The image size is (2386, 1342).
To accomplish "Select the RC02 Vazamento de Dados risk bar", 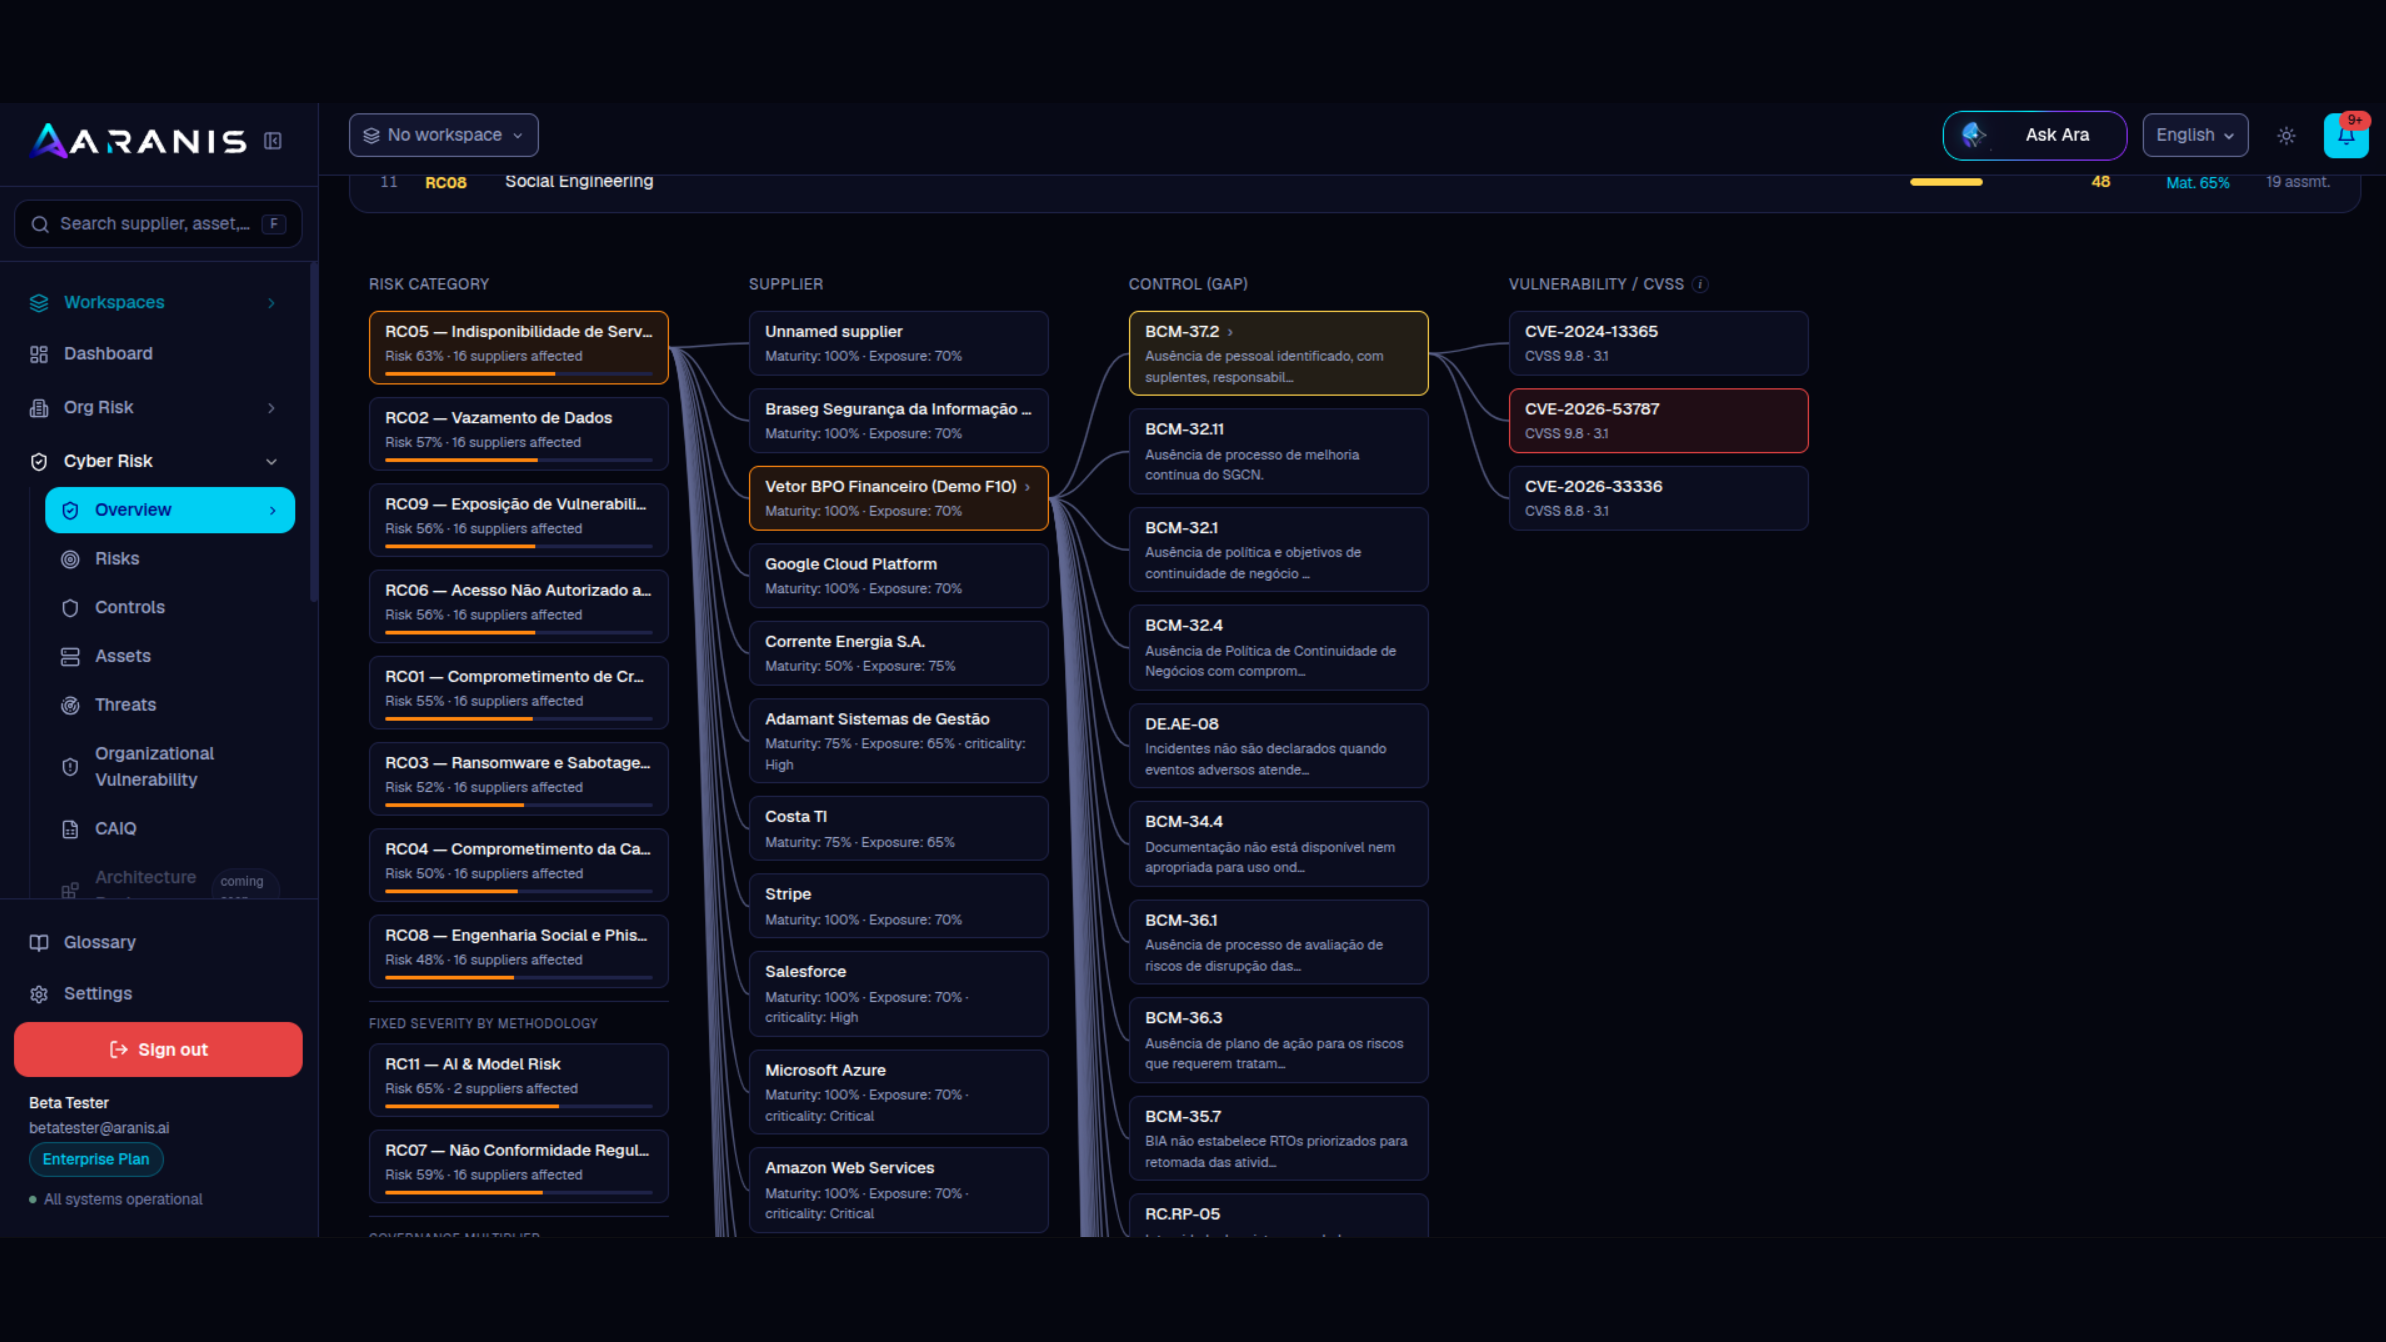I will (518, 433).
